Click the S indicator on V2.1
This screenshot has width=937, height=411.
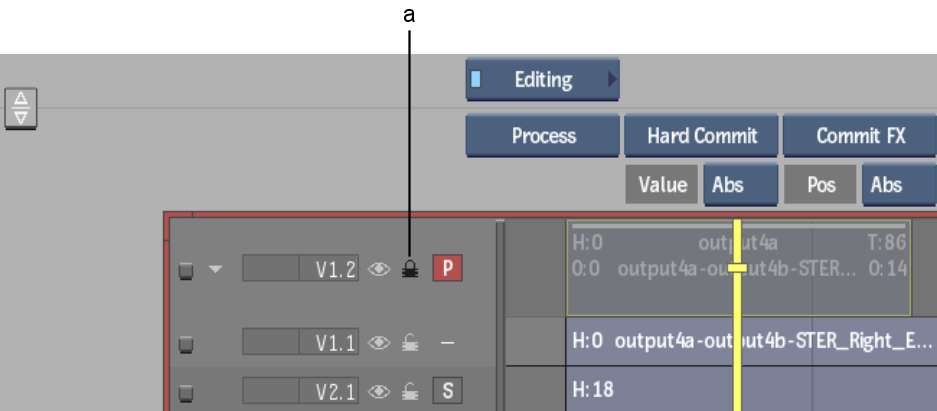[448, 391]
